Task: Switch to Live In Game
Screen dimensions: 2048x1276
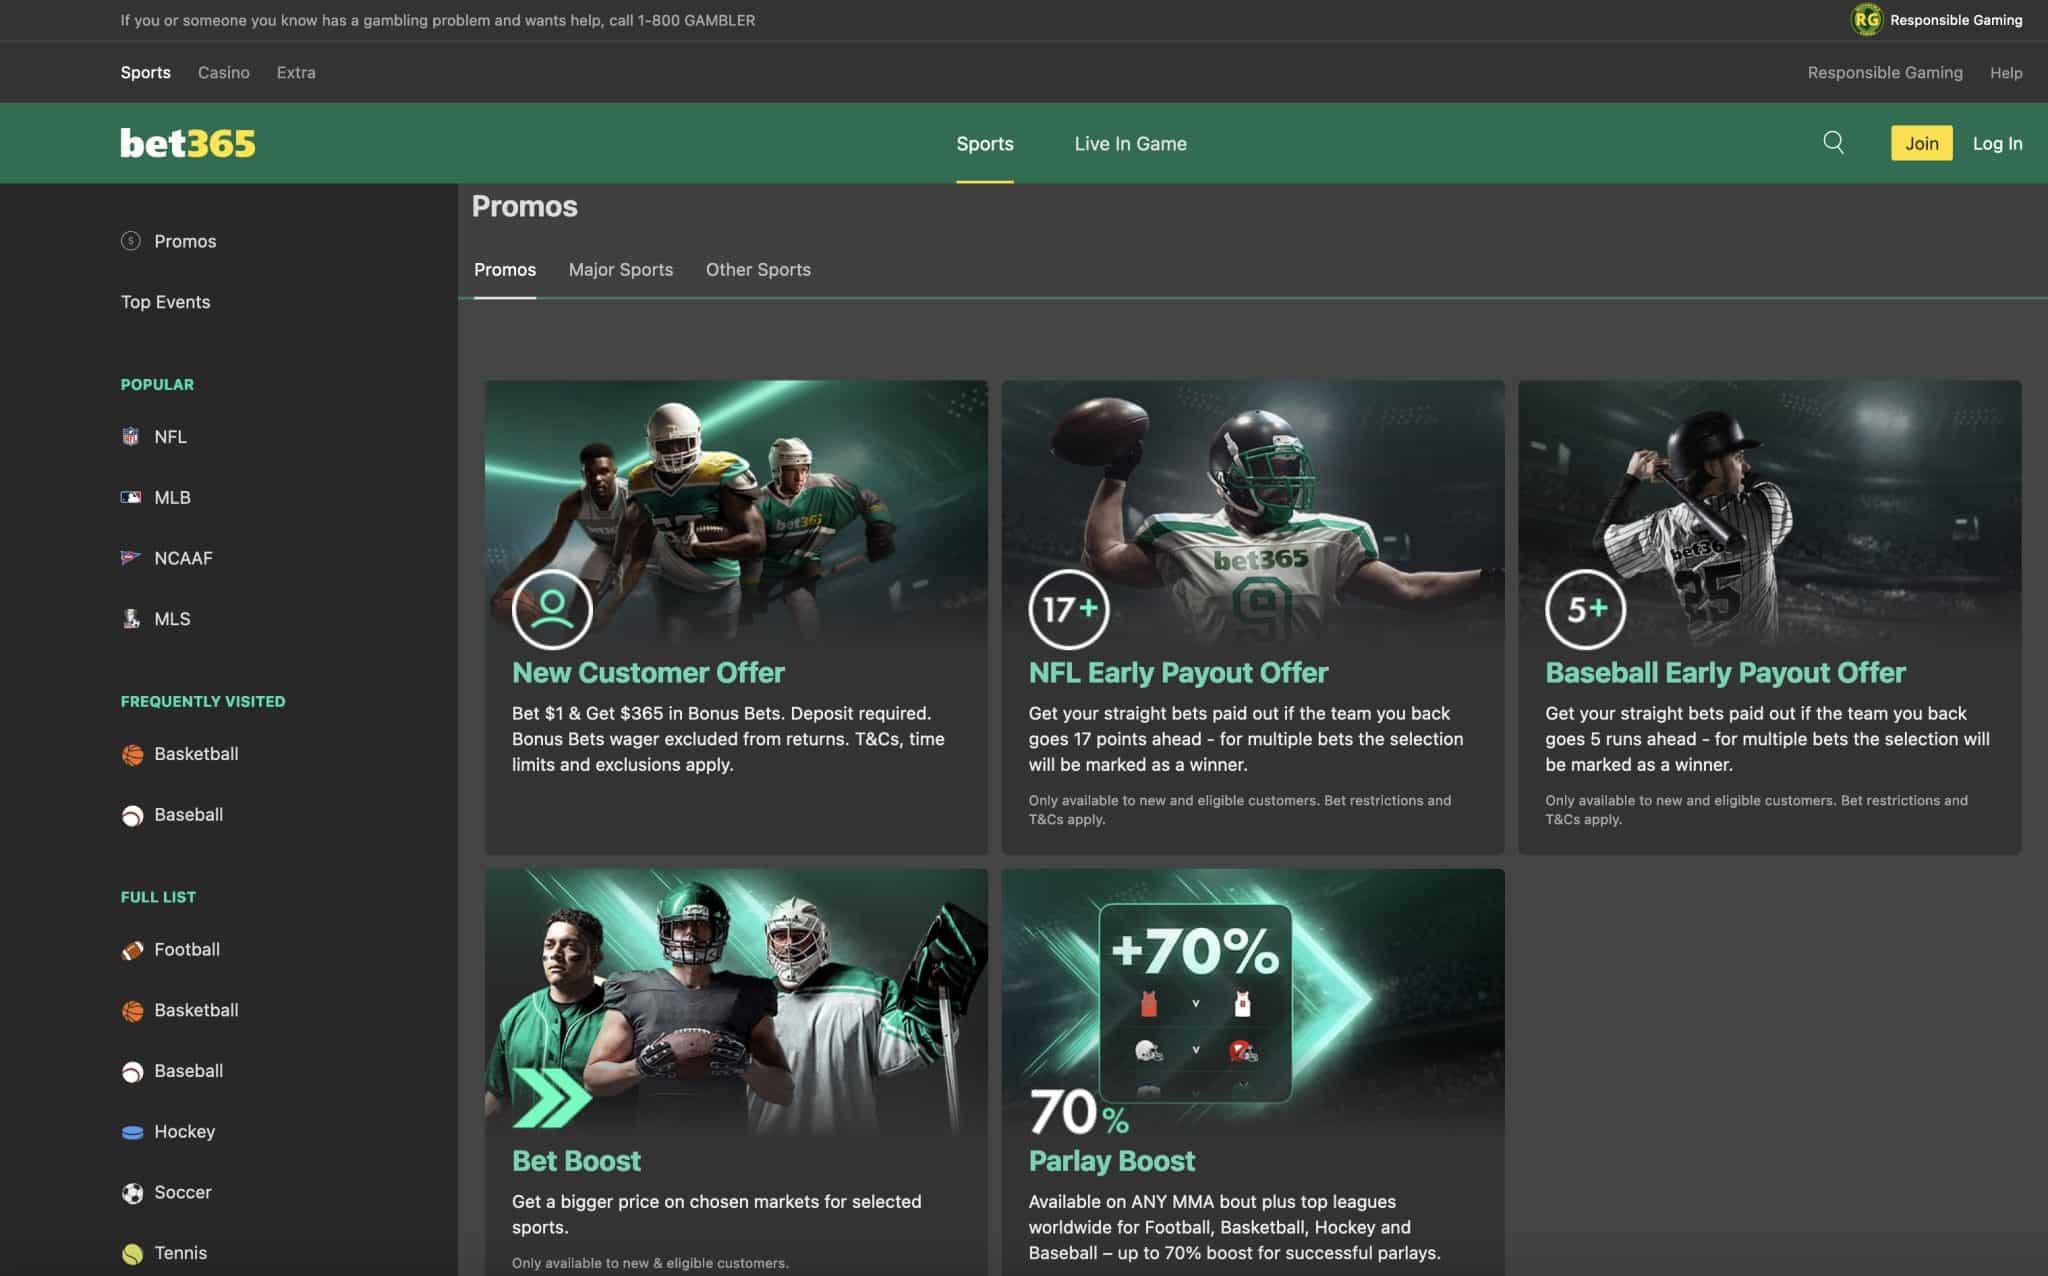Action: [x=1130, y=143]
